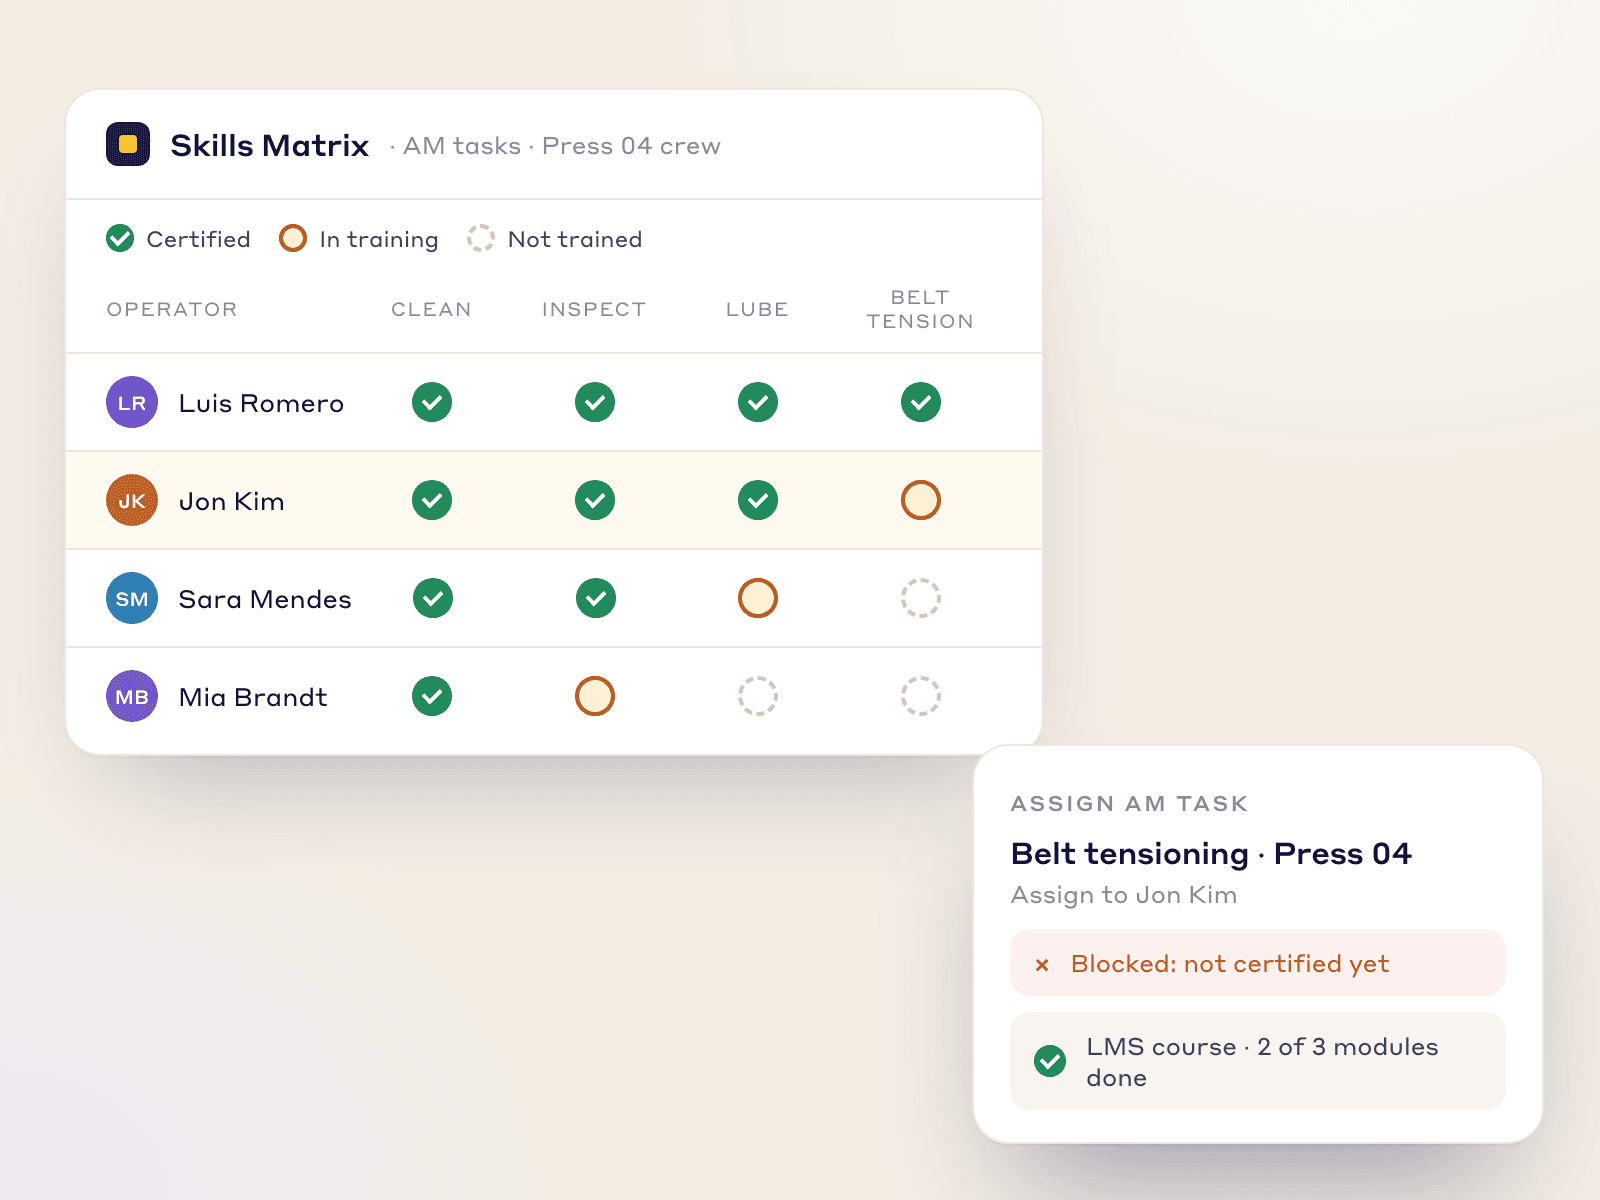This screenshot has width=1600, height=1200.
Task: Click the LMS course green checkmark icon
Action: (x=1050, y=1061)
